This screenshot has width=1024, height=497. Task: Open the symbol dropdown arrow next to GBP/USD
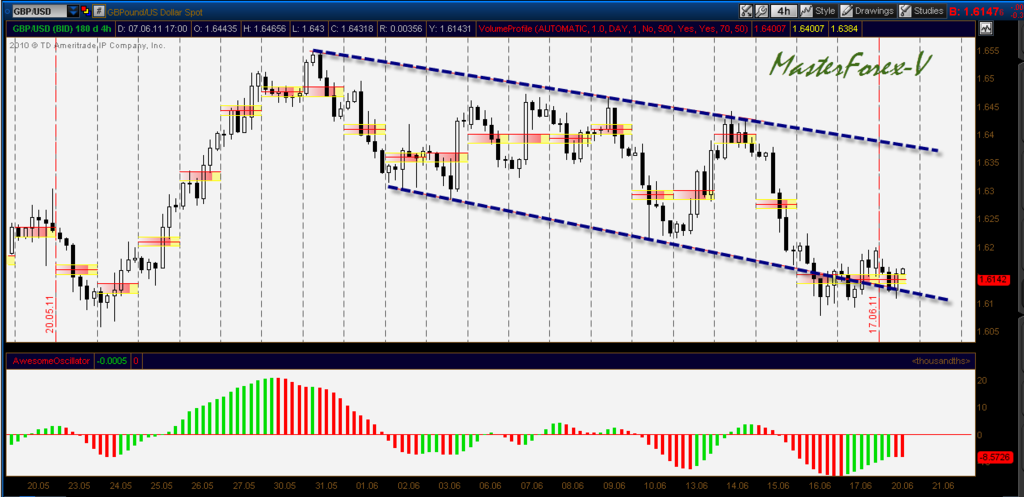coord(72,11)
